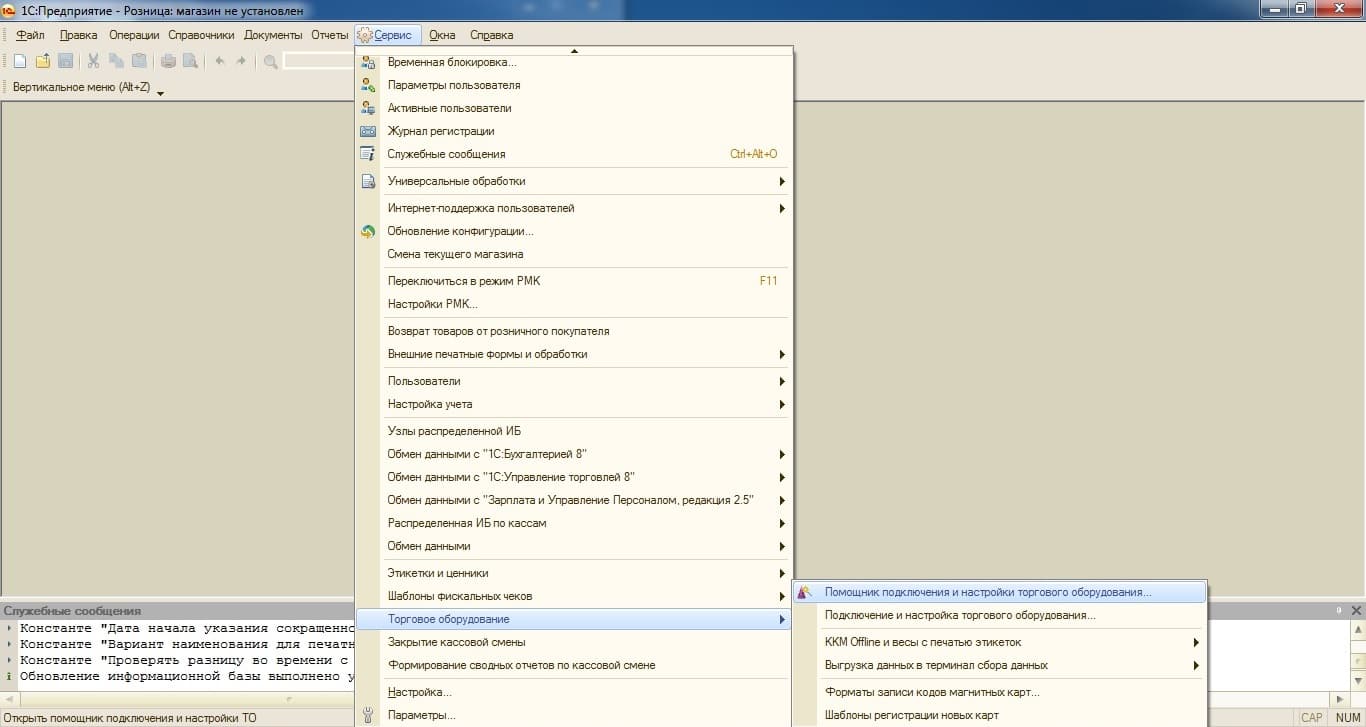Click the Cut scissors icon
The width and height of the screenshot is (1366, 727).
94,61
